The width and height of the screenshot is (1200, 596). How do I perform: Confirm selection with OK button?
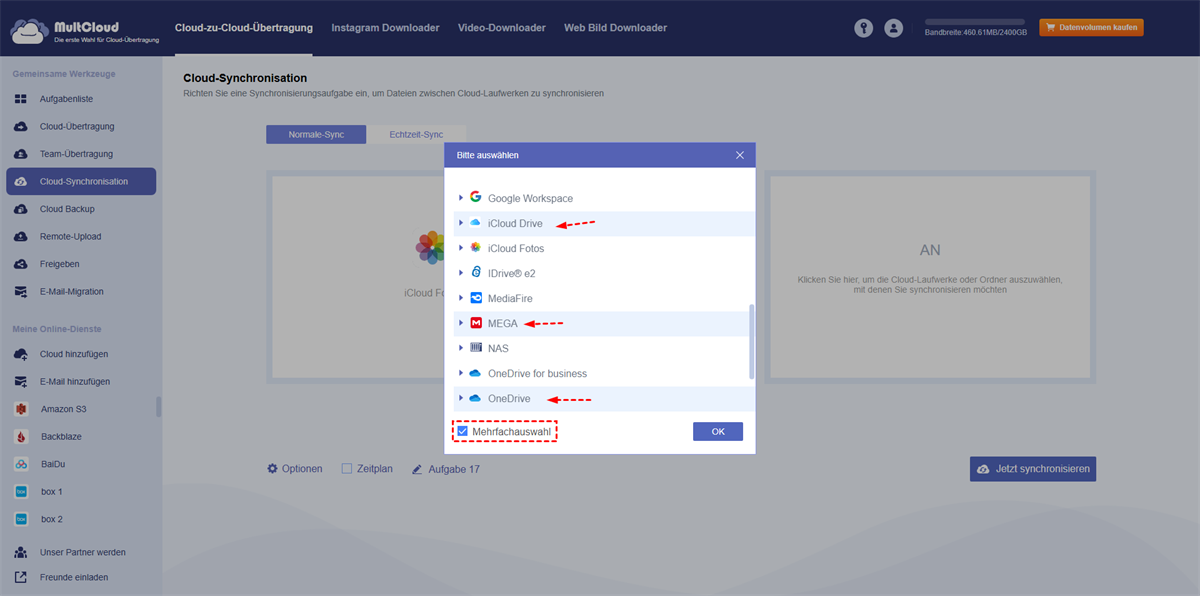point(718,431)
